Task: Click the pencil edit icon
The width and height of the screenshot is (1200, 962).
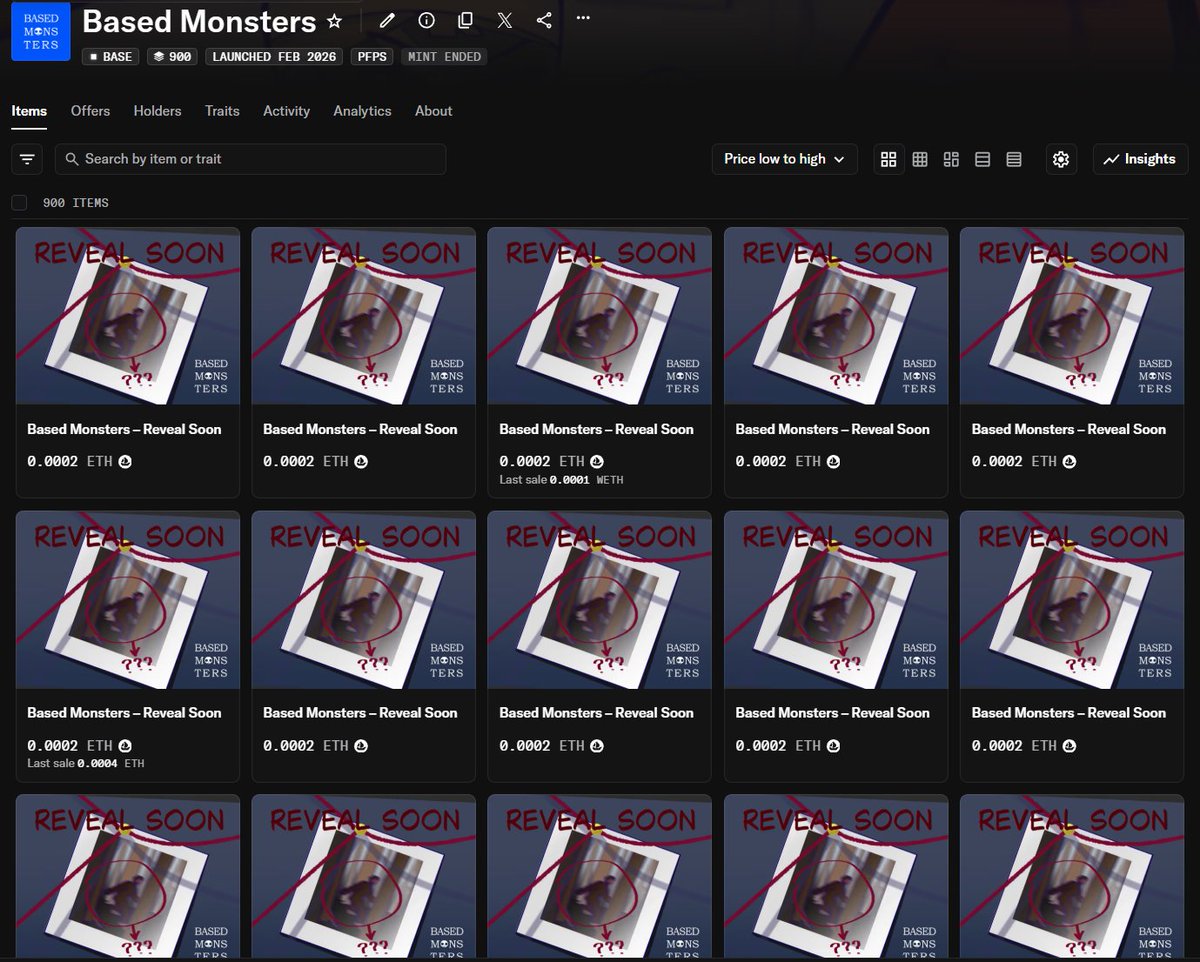Action: point(387,21)
